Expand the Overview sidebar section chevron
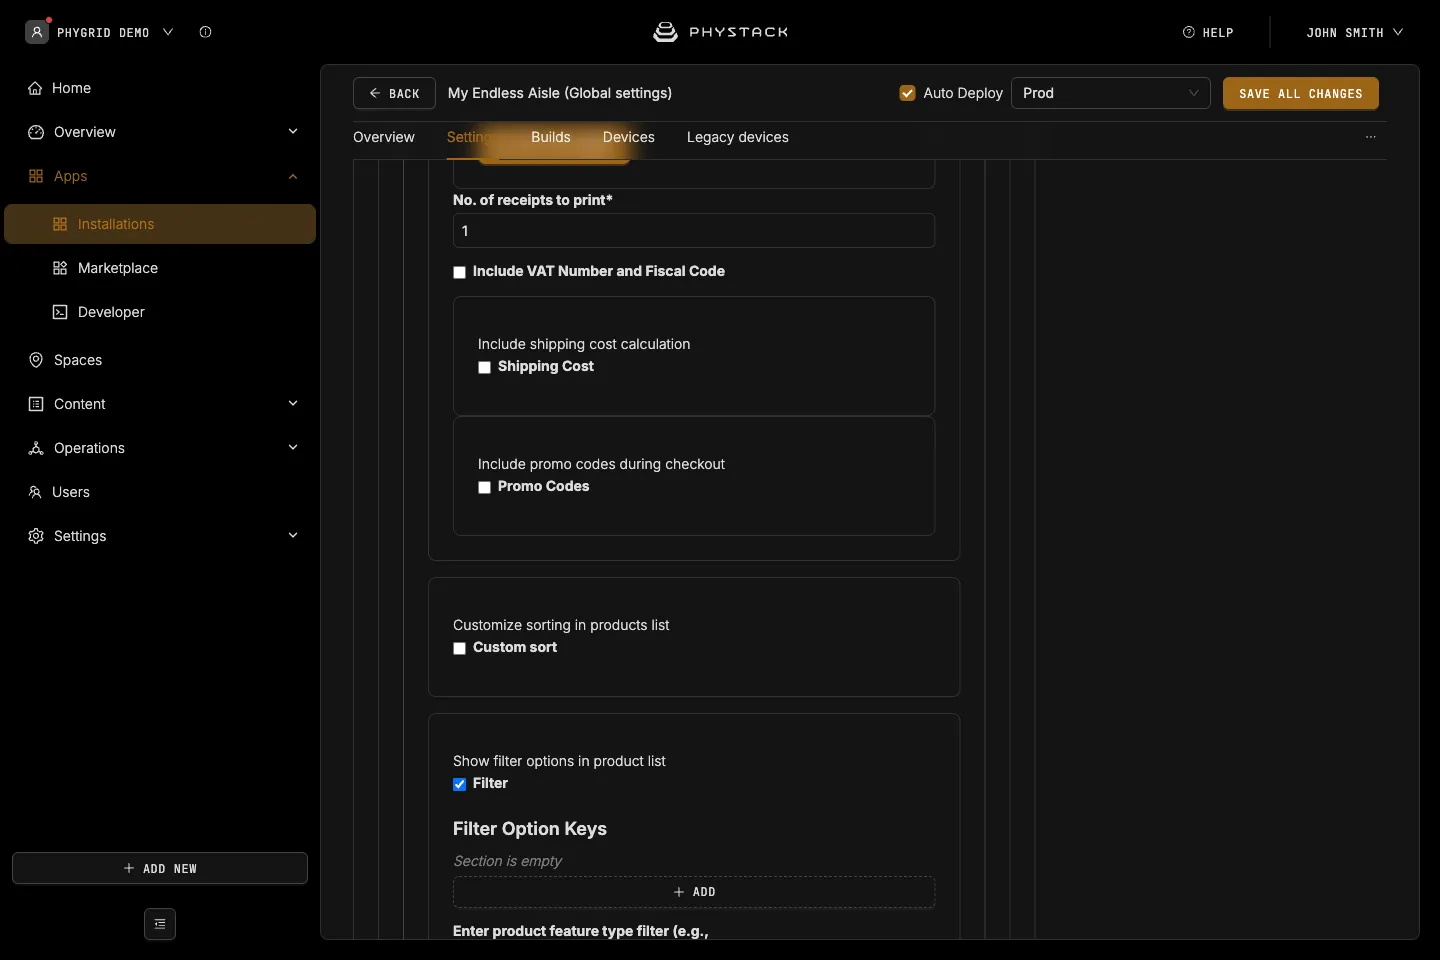 point(293,132)
